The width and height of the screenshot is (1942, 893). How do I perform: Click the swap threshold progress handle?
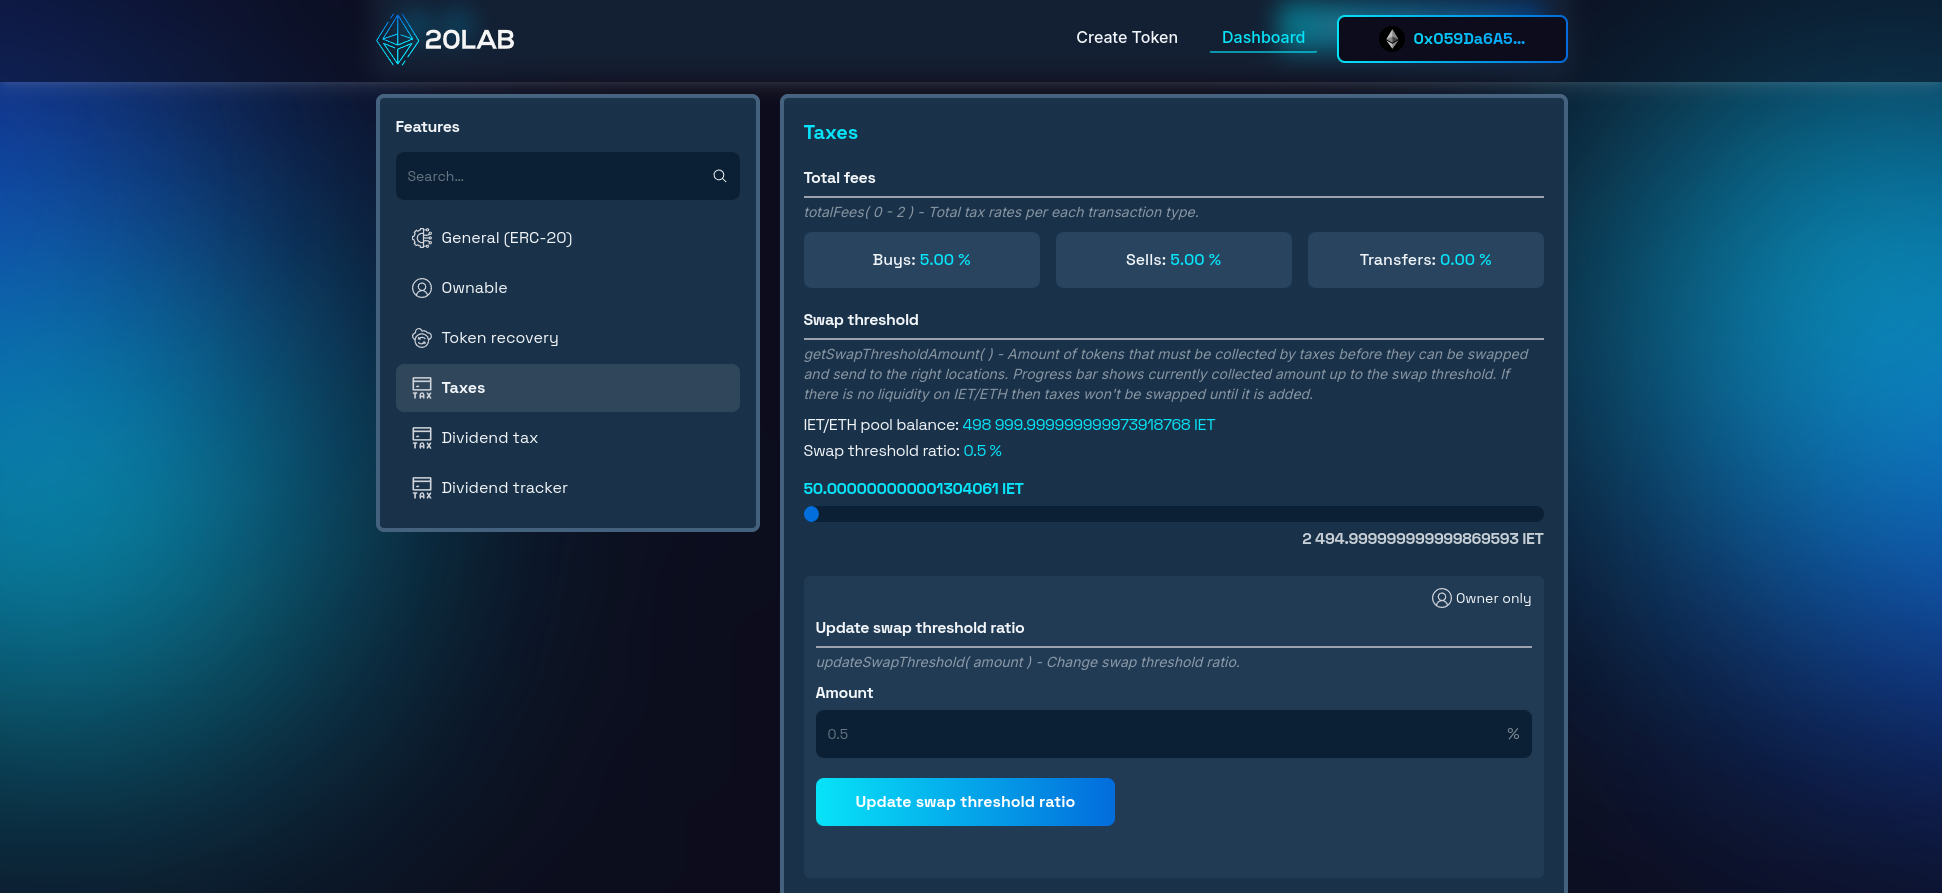click(x=811, y=514)
